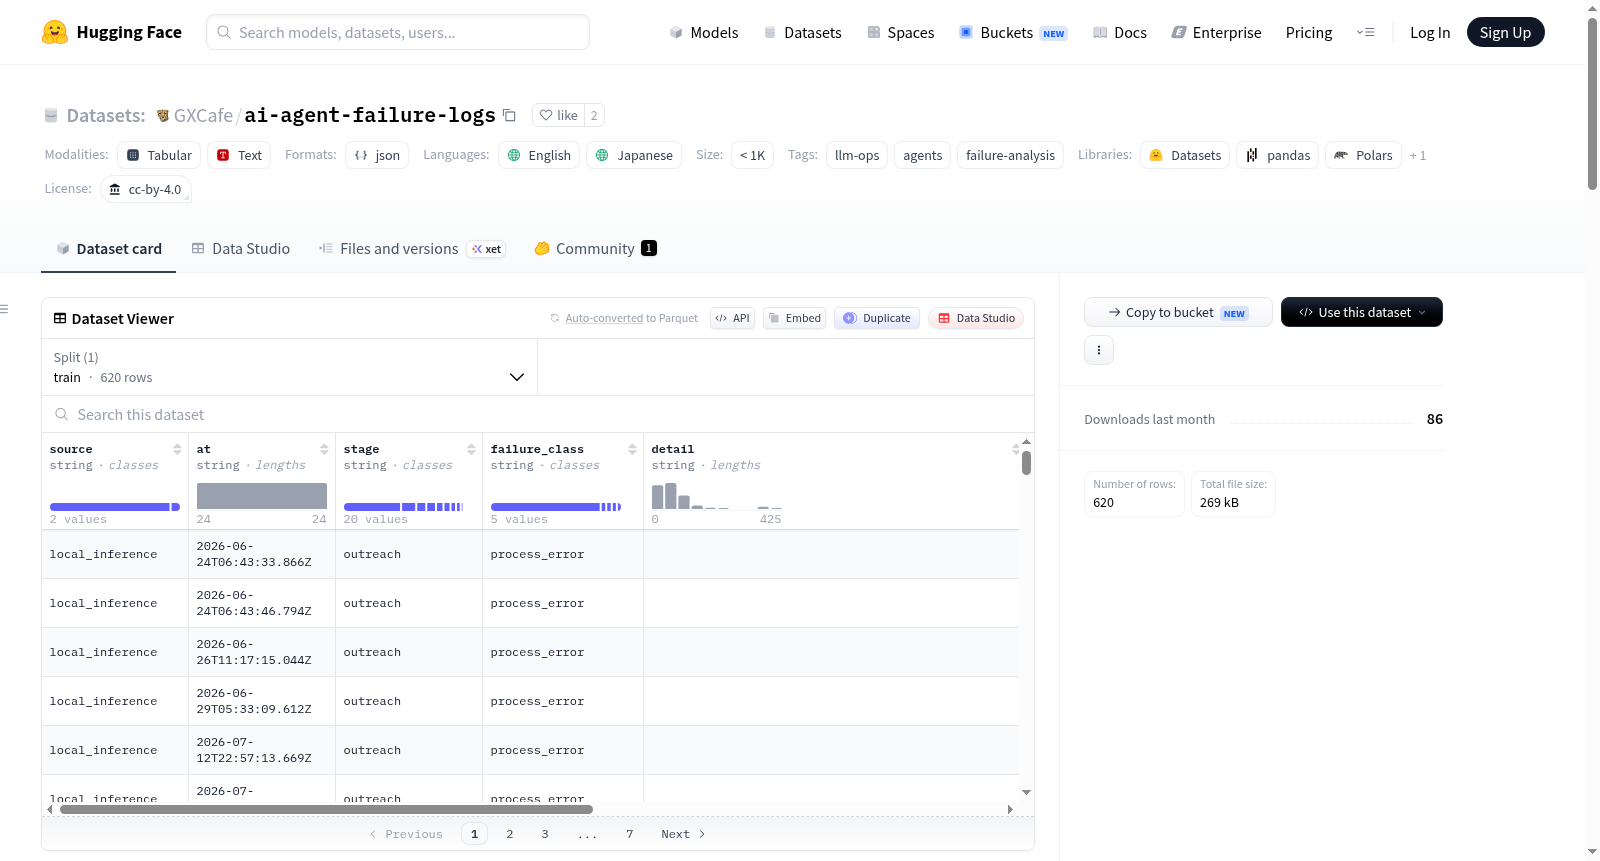Click the Hugging Face logo icon
The width and height of the screenshot is (1600, 861).
click(55, 32)
